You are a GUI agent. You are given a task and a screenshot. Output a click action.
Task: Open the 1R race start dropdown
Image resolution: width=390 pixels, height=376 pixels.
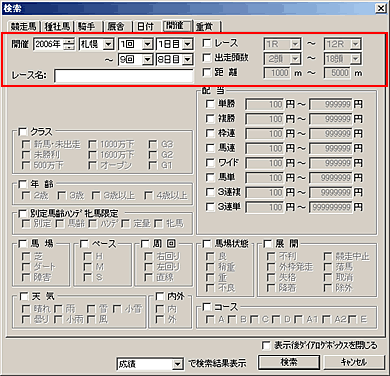pyautogui.click(x=295, y=44)
